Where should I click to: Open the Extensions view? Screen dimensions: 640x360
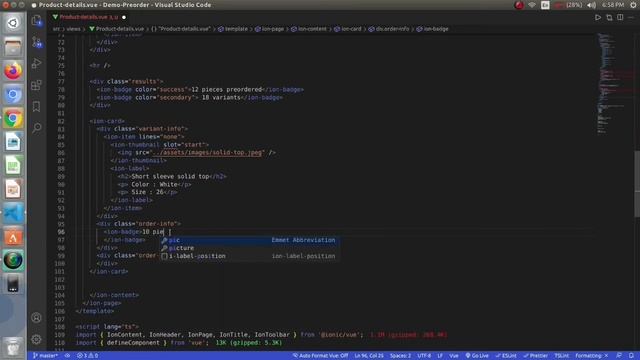37,84
